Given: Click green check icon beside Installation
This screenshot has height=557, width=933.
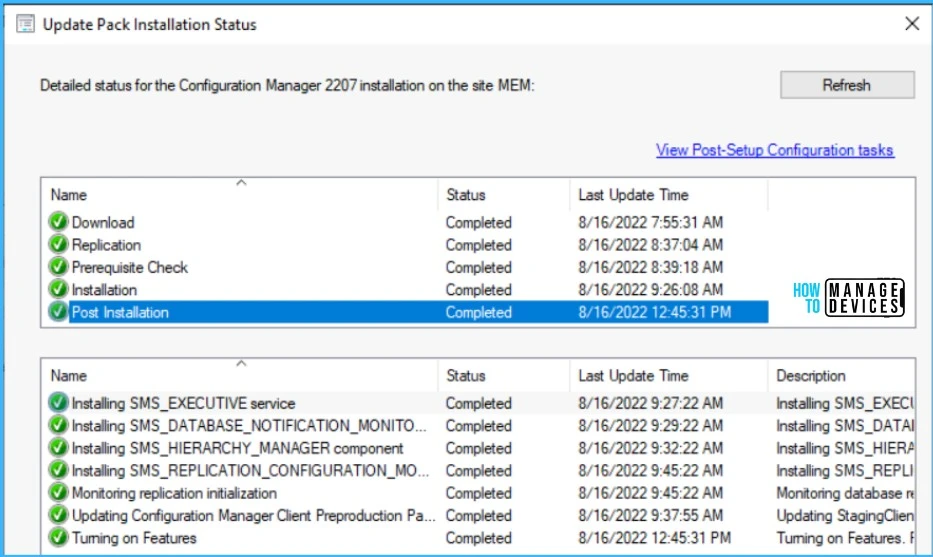Looking at the screenshot, I should (58, 289).
